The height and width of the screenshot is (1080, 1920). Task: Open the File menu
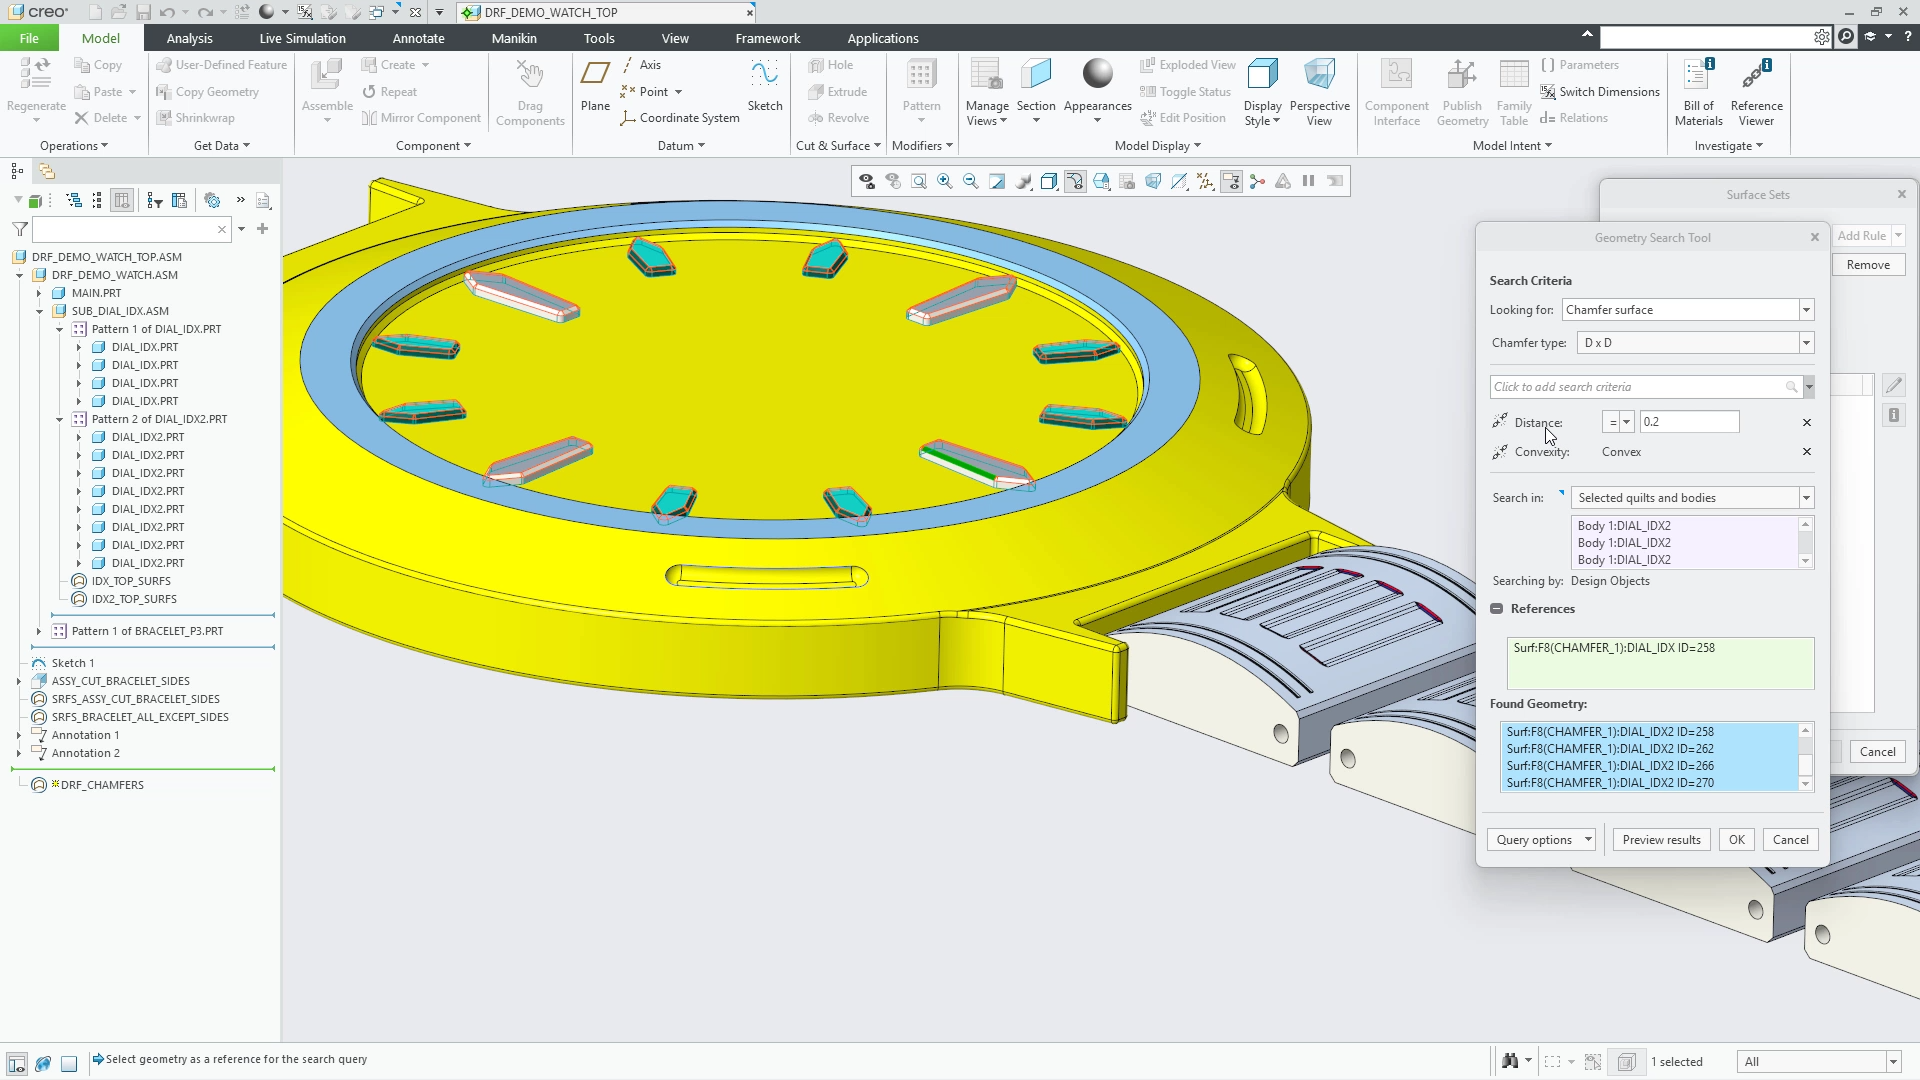click(29, 38)
